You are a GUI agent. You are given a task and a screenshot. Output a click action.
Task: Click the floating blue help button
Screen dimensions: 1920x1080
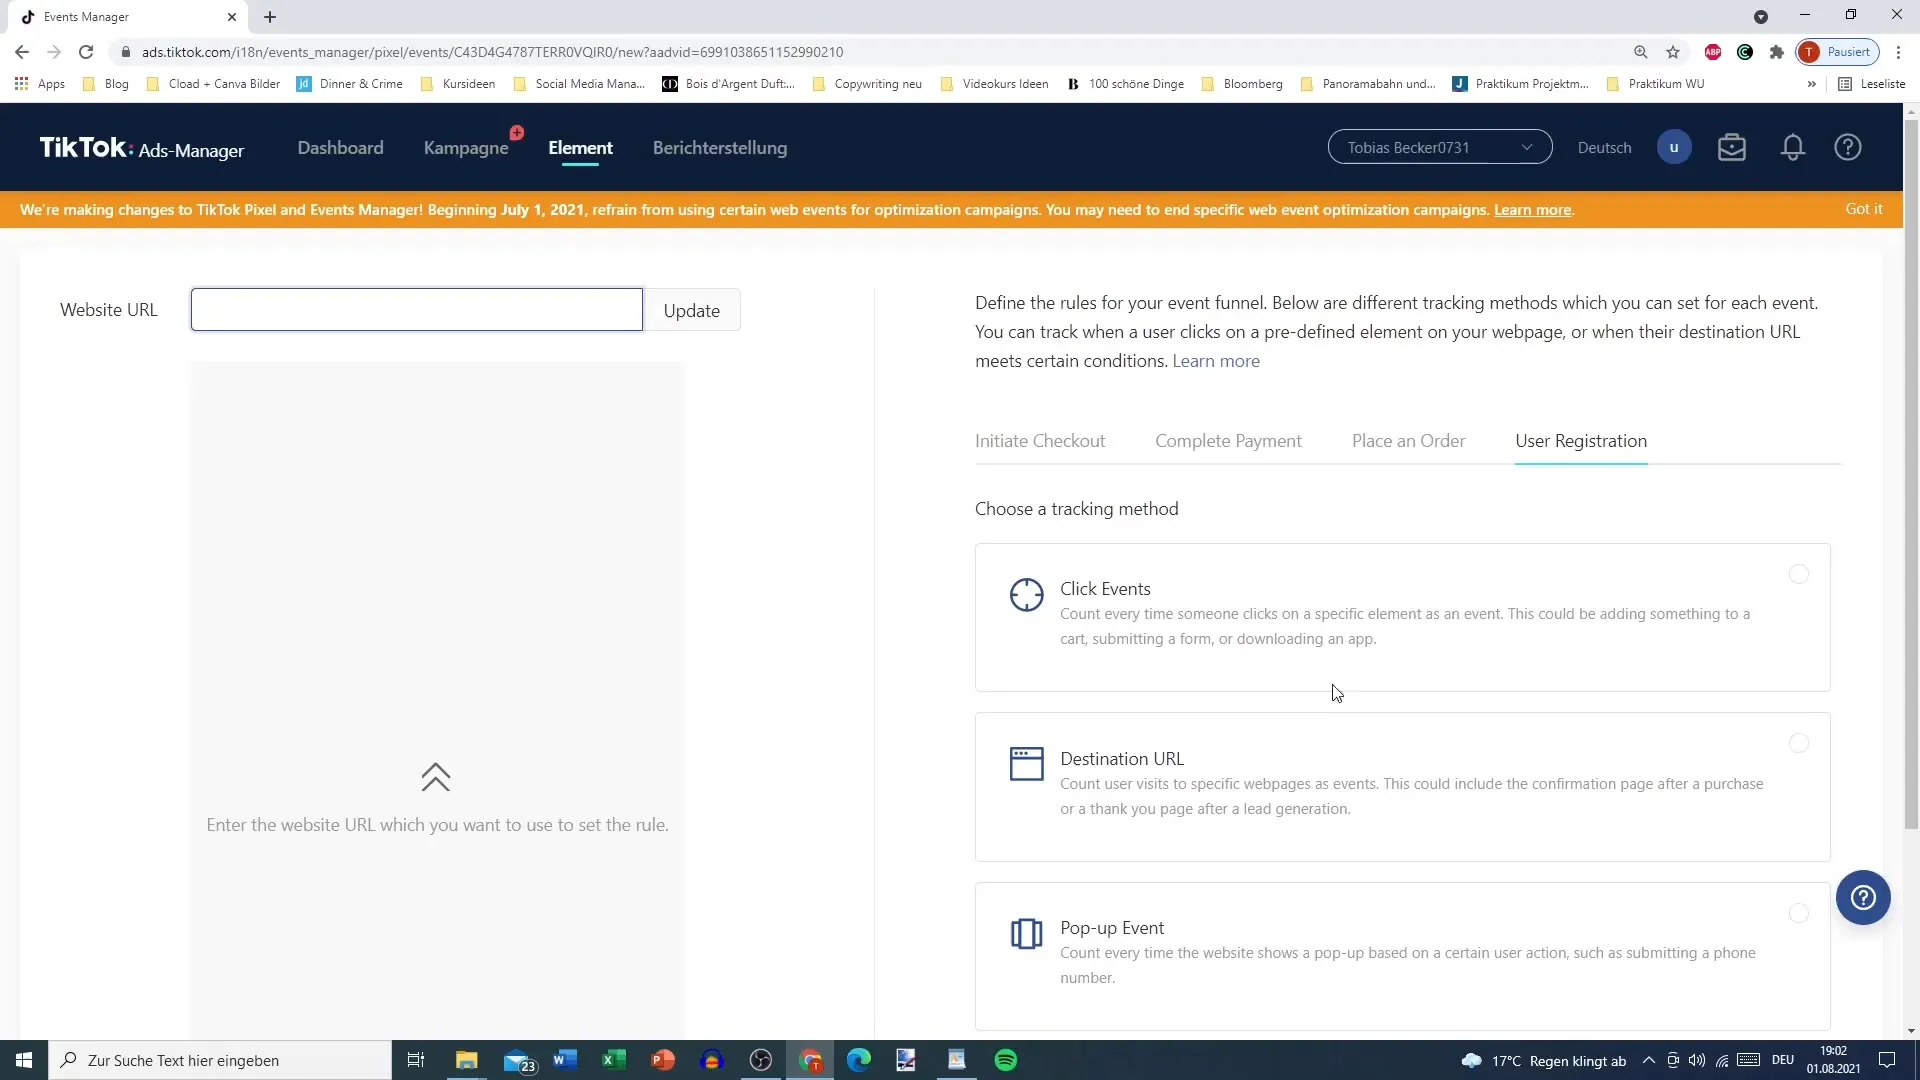[x=1862, y=897]
